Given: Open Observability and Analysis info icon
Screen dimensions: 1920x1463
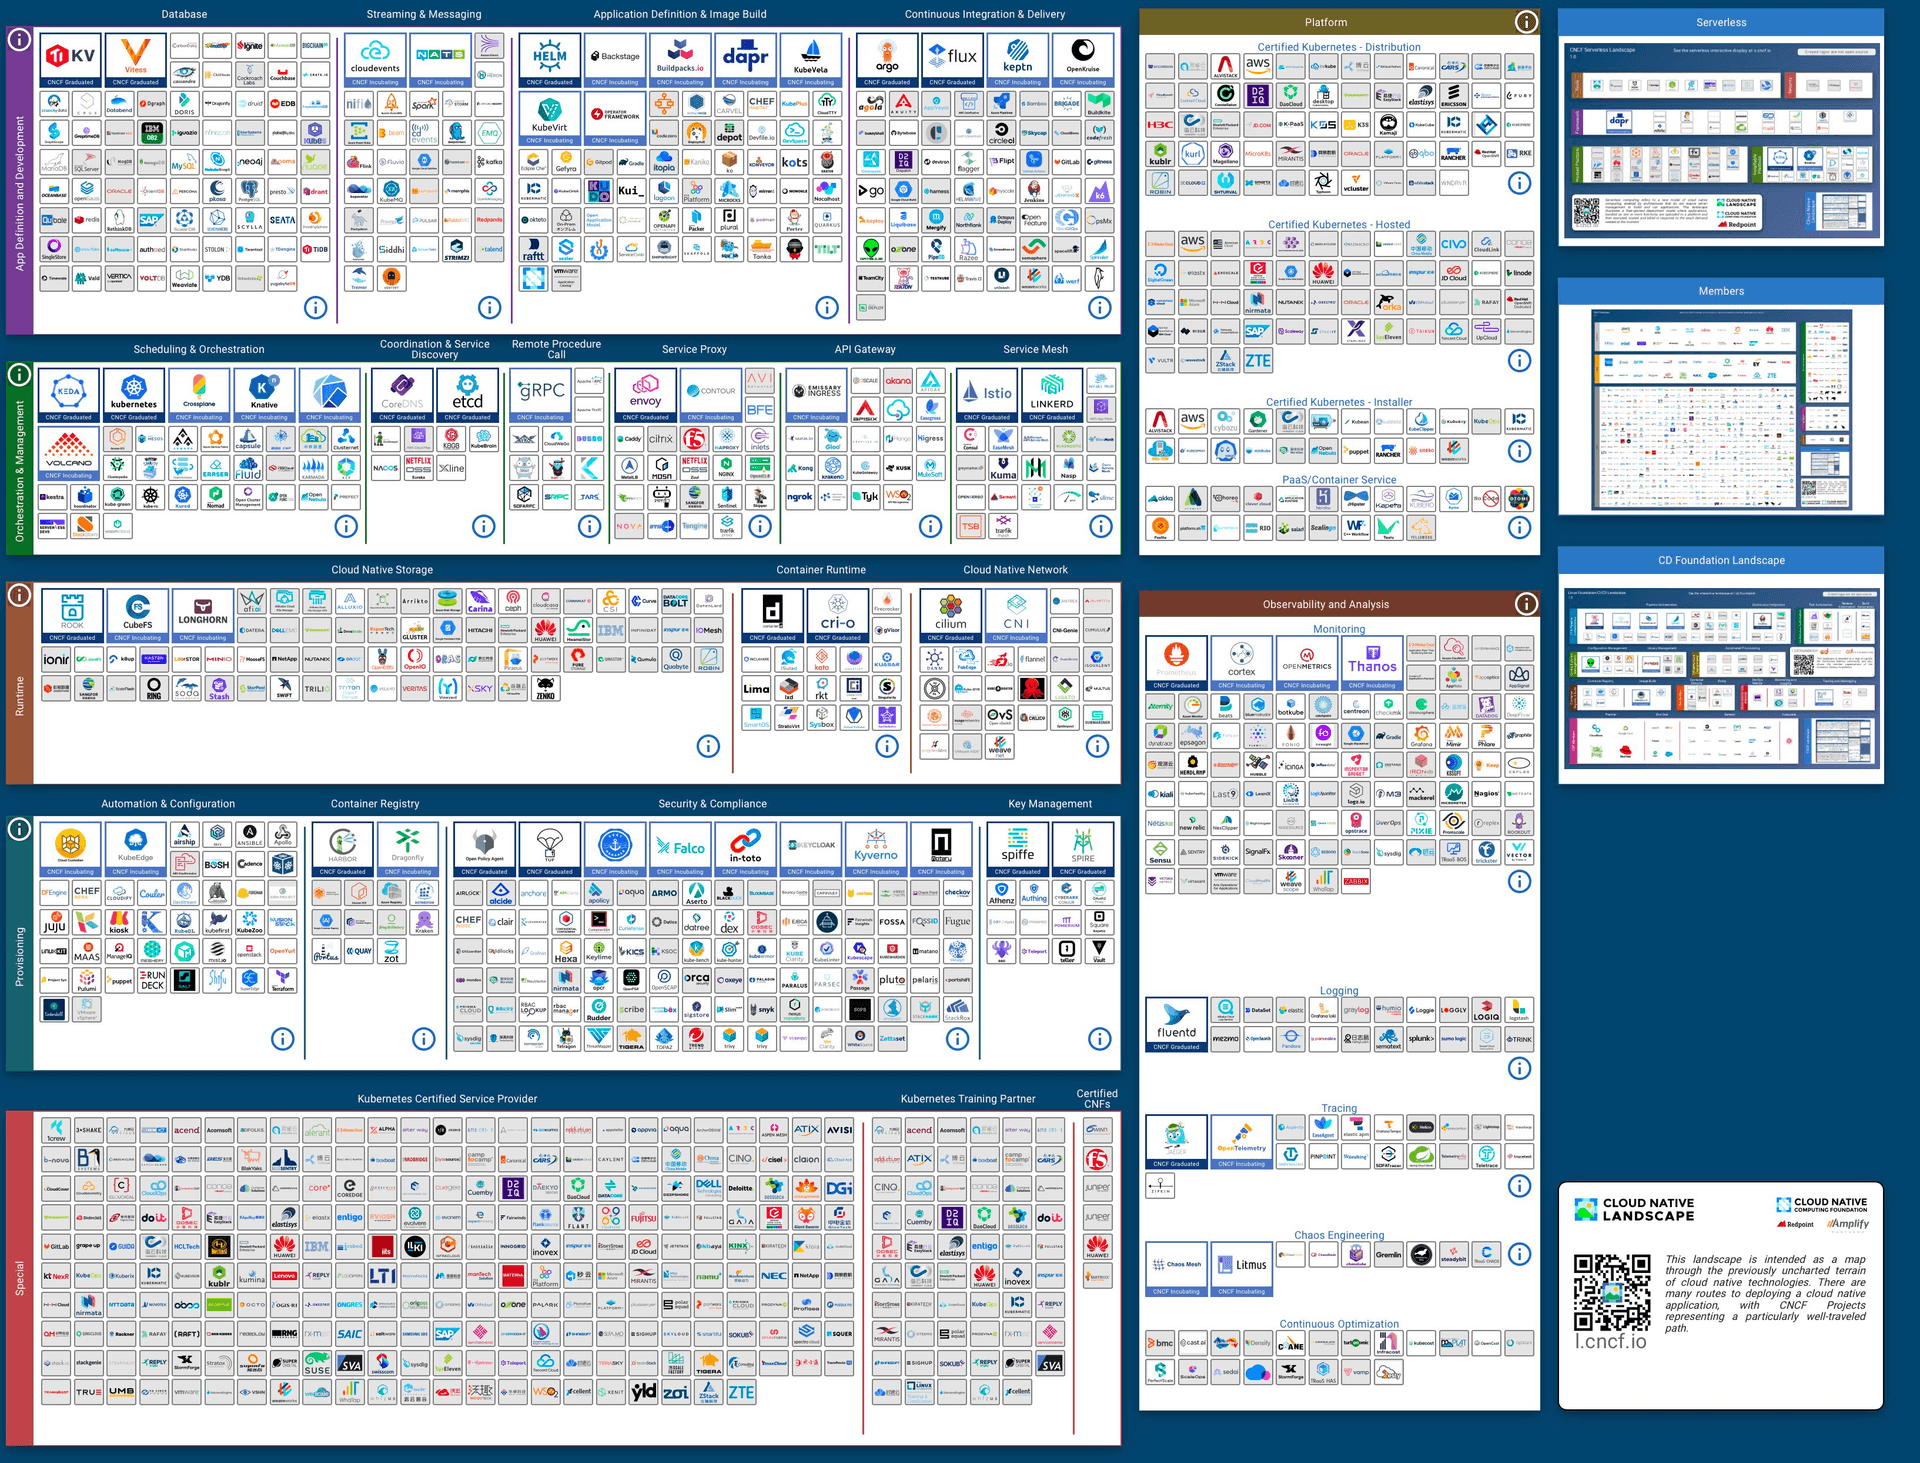Looking at the screenshot, I should (1526, 603).
